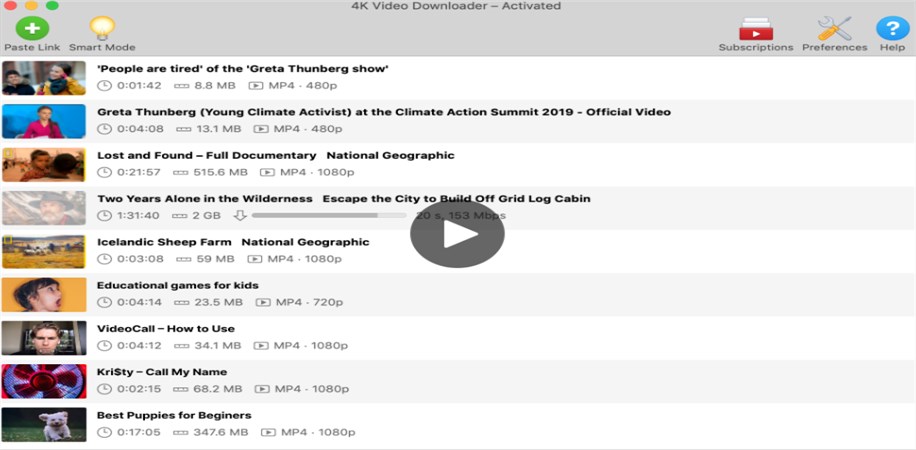Screen dimensions: 916x450
Task: Click clock icon beside 0:17:05 duration
Action: pos(104,432)
